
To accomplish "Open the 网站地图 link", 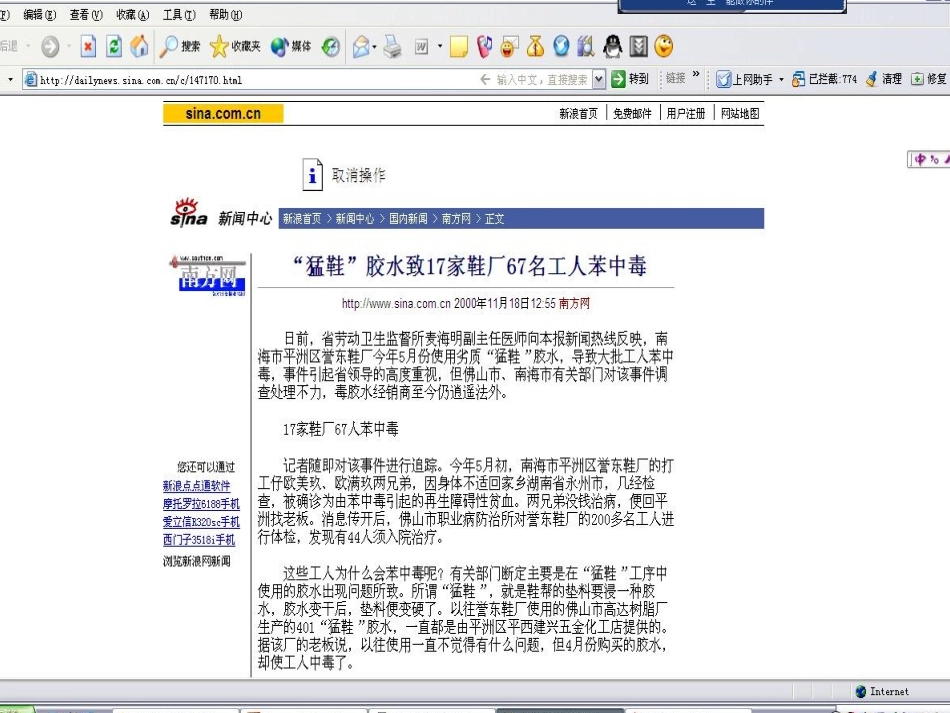I will (740, 113).
